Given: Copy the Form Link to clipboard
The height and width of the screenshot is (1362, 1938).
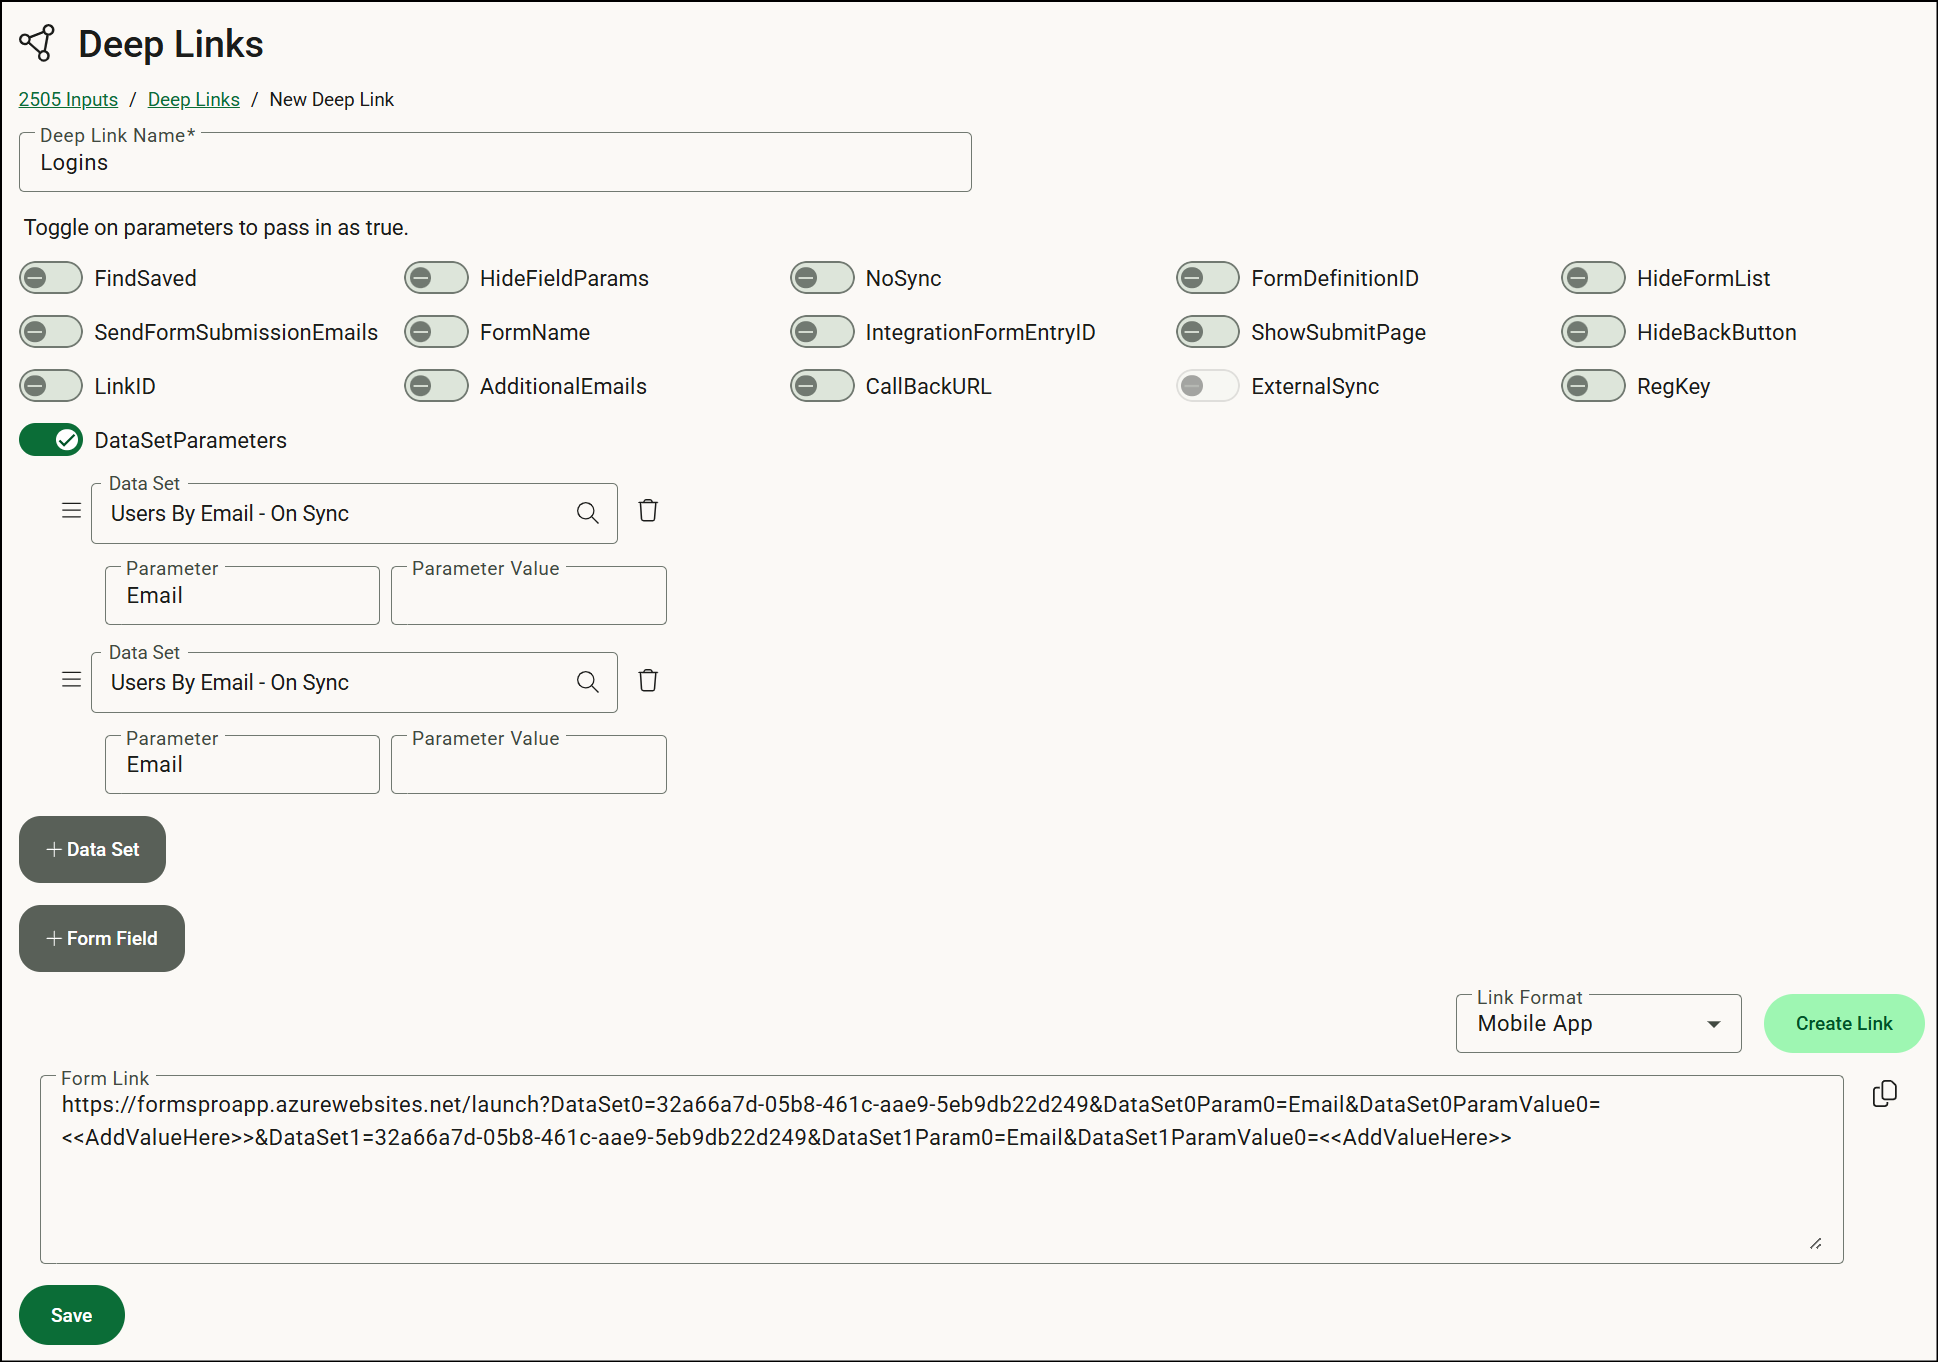Looking at the screenshot, I should pyautogui.click(x=1885, y=1094).
